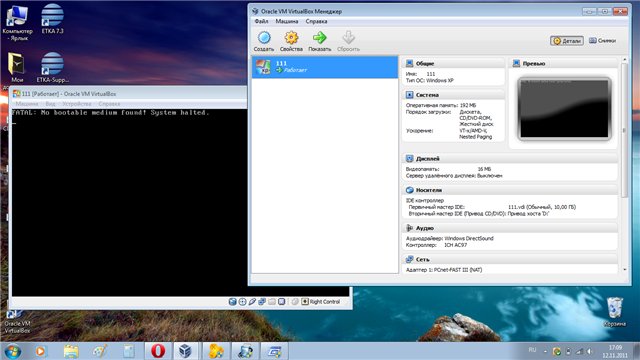640x360 pixels.
Task: Click the Создать (New) toolbar icon
Action: pyautogui.click(x=264, y=38)
